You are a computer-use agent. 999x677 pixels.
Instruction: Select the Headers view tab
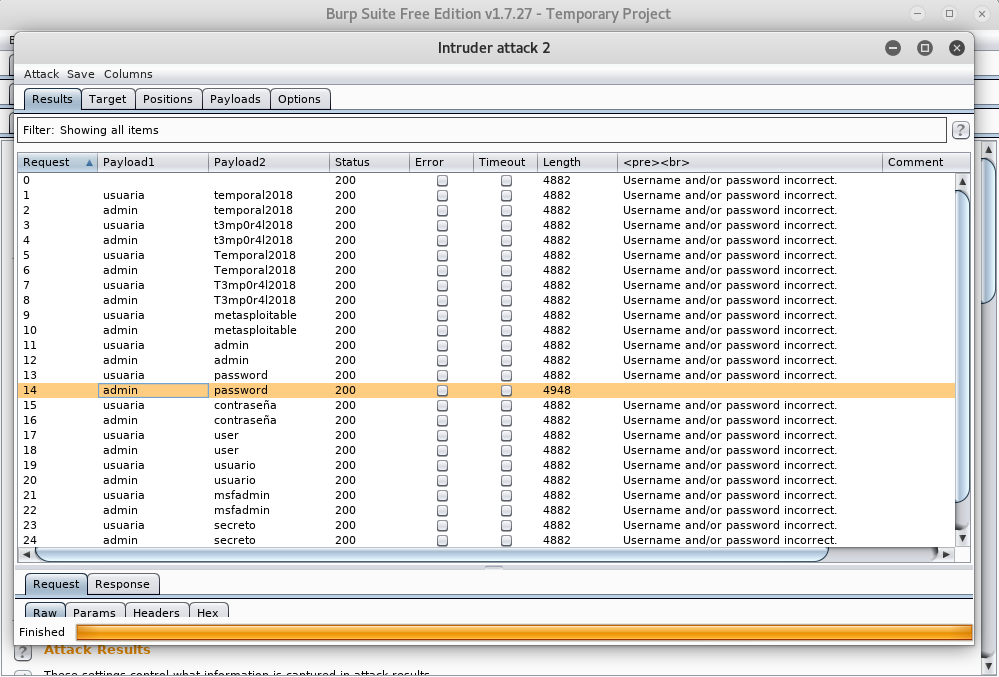(156, 613)
